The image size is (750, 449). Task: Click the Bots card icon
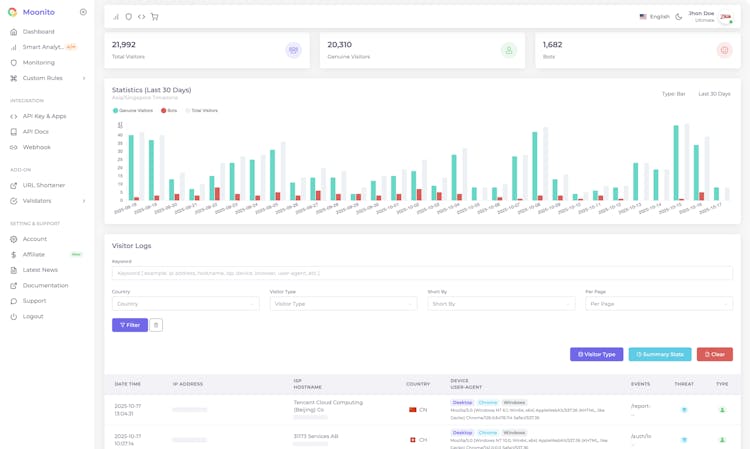(x=724, y=50)
